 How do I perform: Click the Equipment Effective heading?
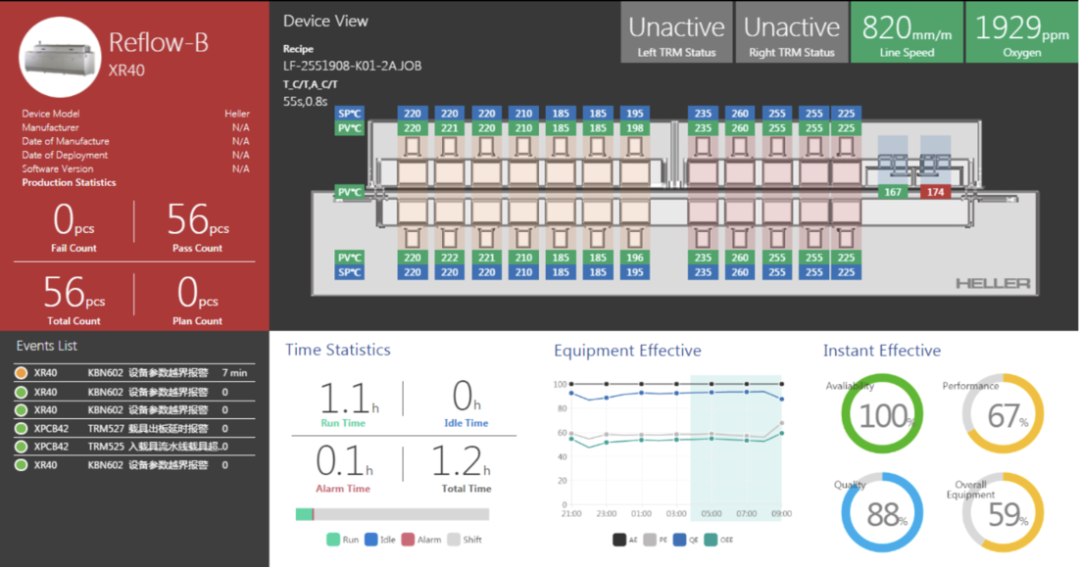tap(627, 350)
